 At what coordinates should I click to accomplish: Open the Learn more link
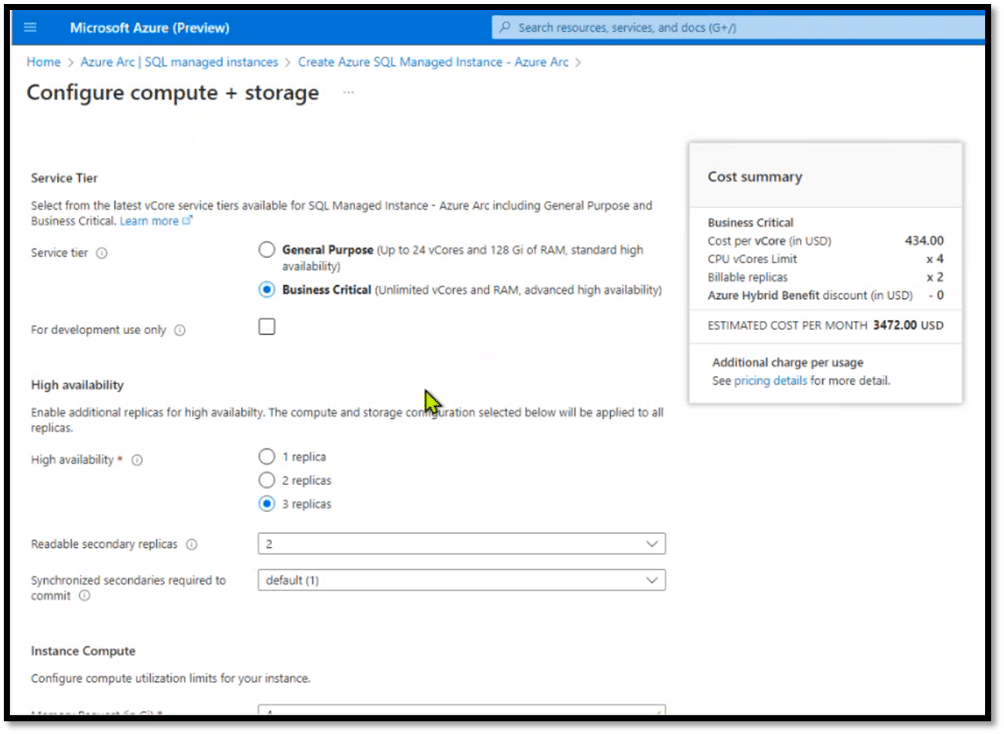(149, 221)
